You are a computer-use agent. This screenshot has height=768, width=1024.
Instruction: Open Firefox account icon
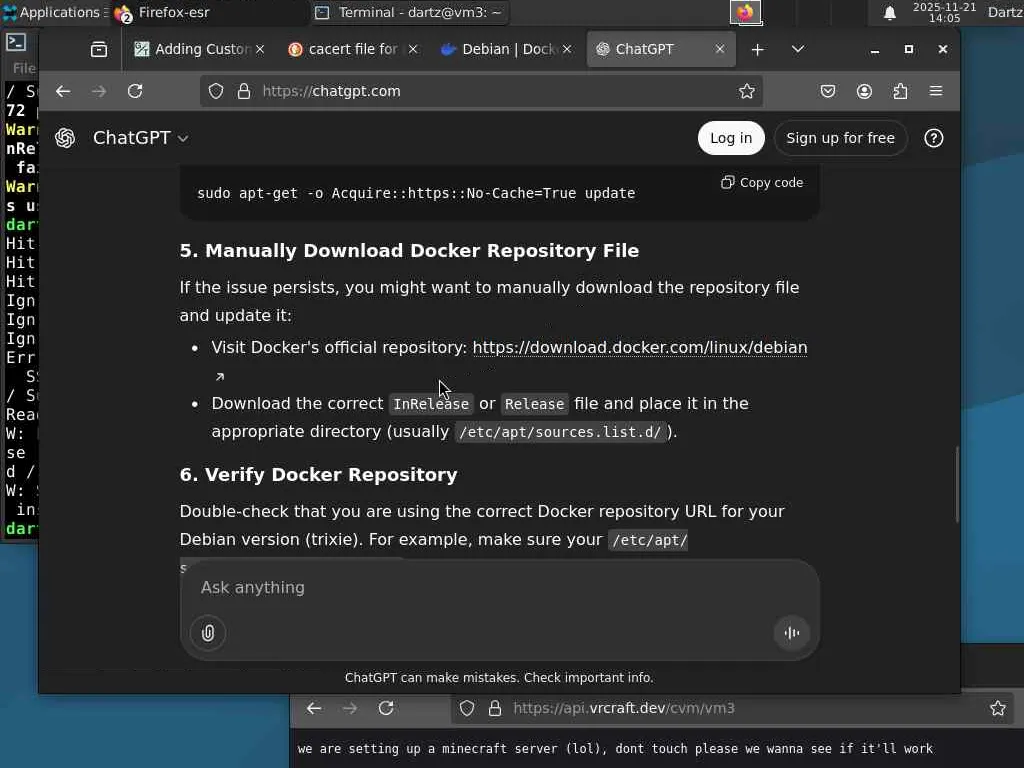[x=864, y=91]
